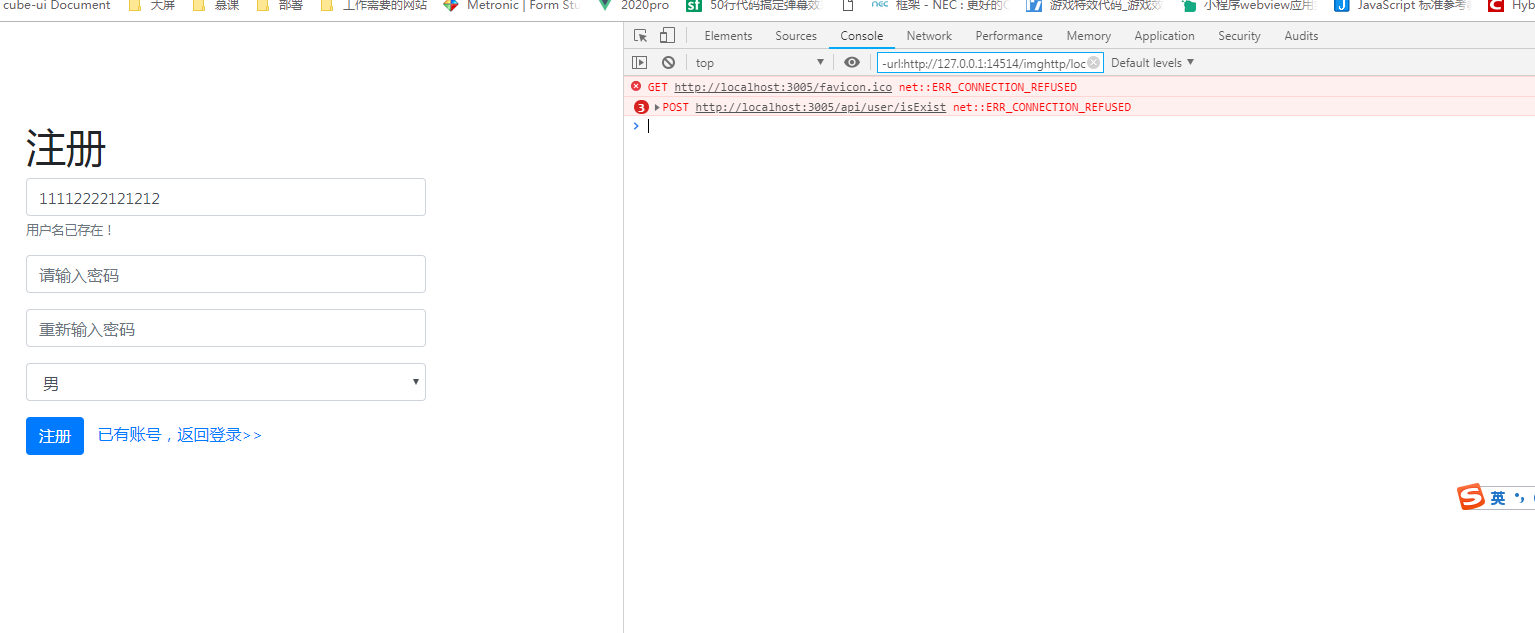1535x633 pixels.
Task: Click the error count badge showing 3
Action: click(641, 107)
